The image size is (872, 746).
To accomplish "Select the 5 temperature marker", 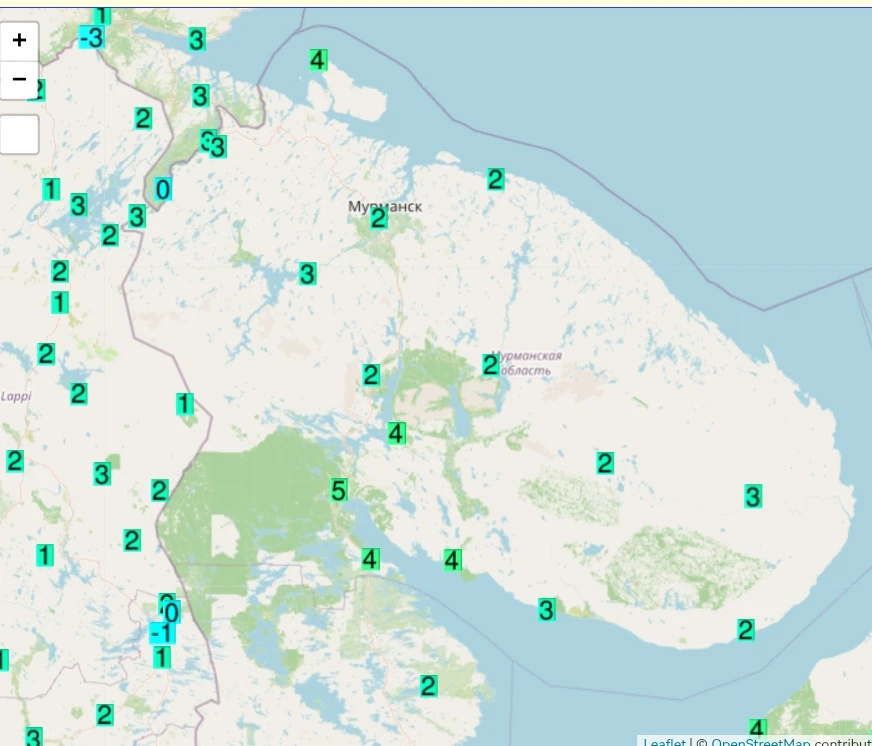I will pos(339,491).
